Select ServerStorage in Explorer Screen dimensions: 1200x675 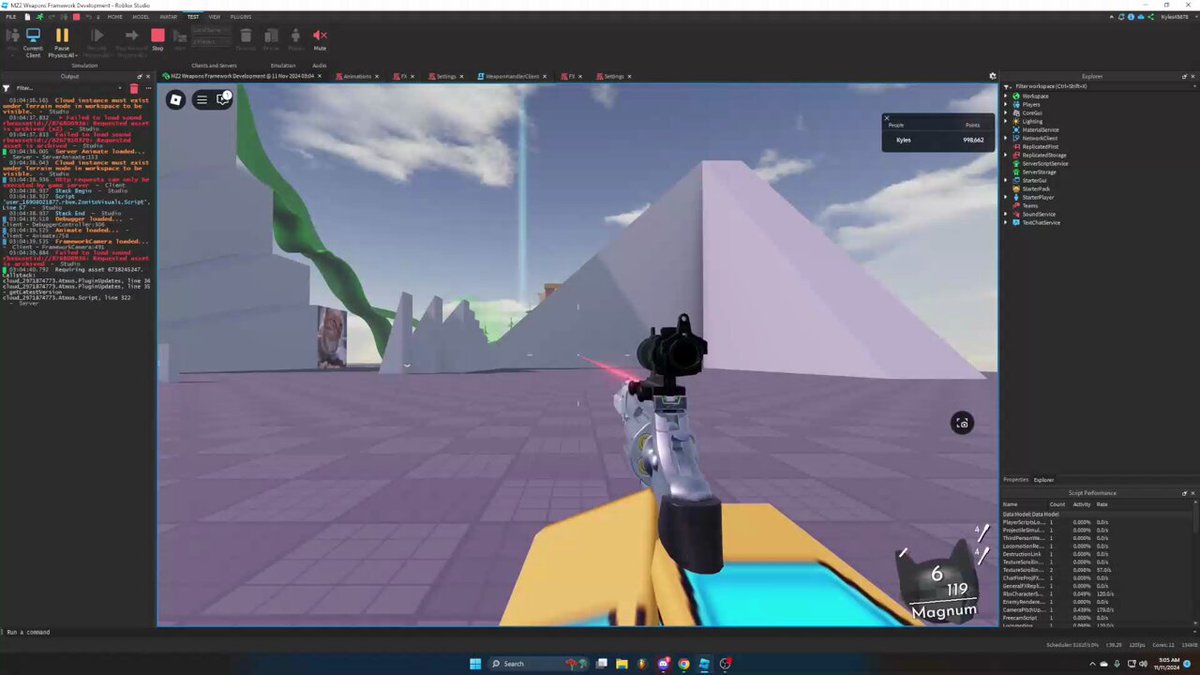[x=1039, y=172]
